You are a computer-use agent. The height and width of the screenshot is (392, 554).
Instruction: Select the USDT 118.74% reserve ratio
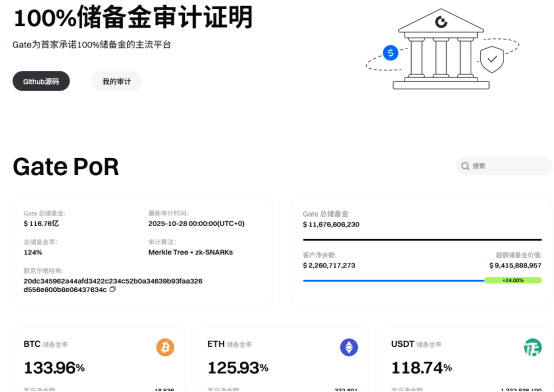click(422, 368)
